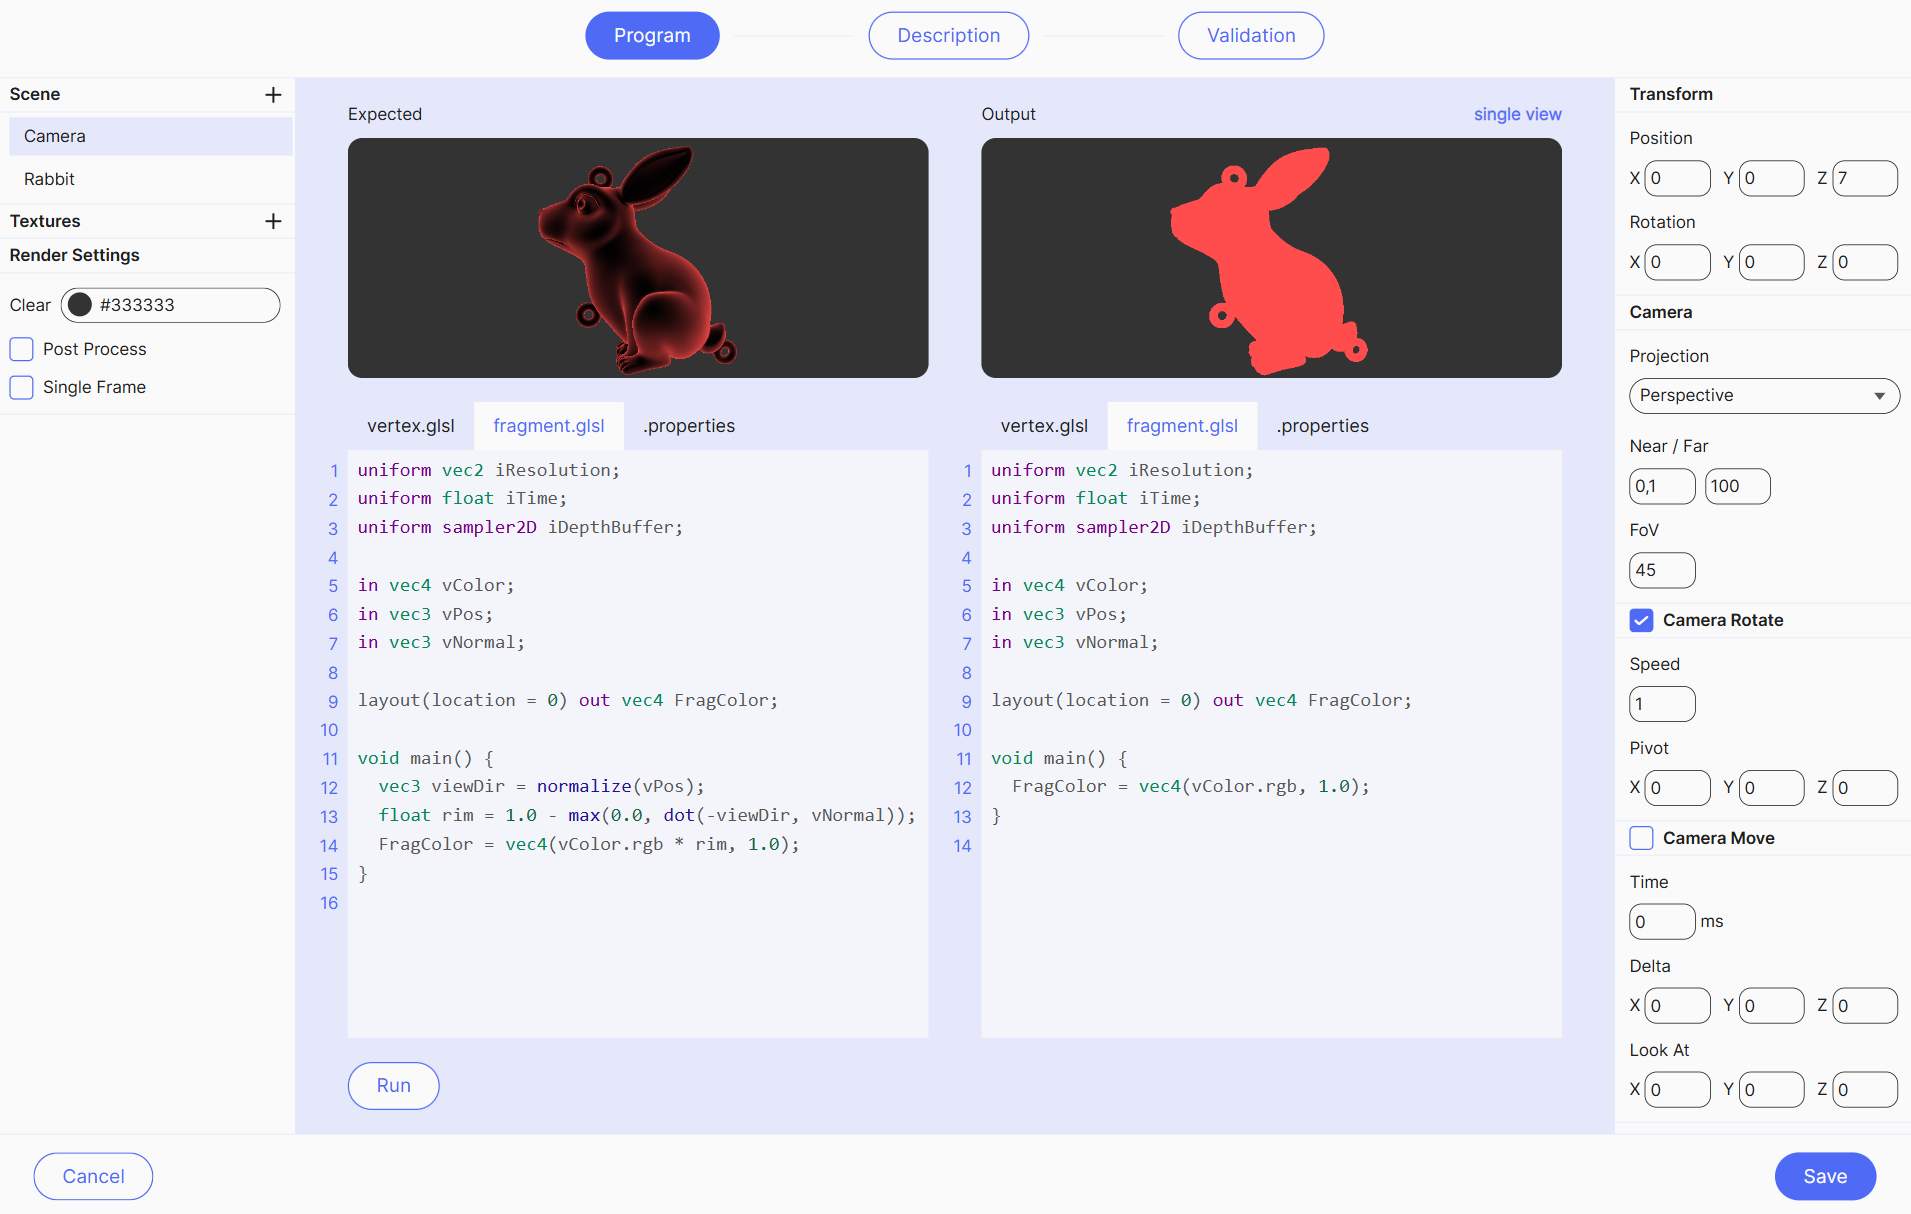Switch to the Description step
Viewport: 1911px width, 1214px height.
[948, 36]
